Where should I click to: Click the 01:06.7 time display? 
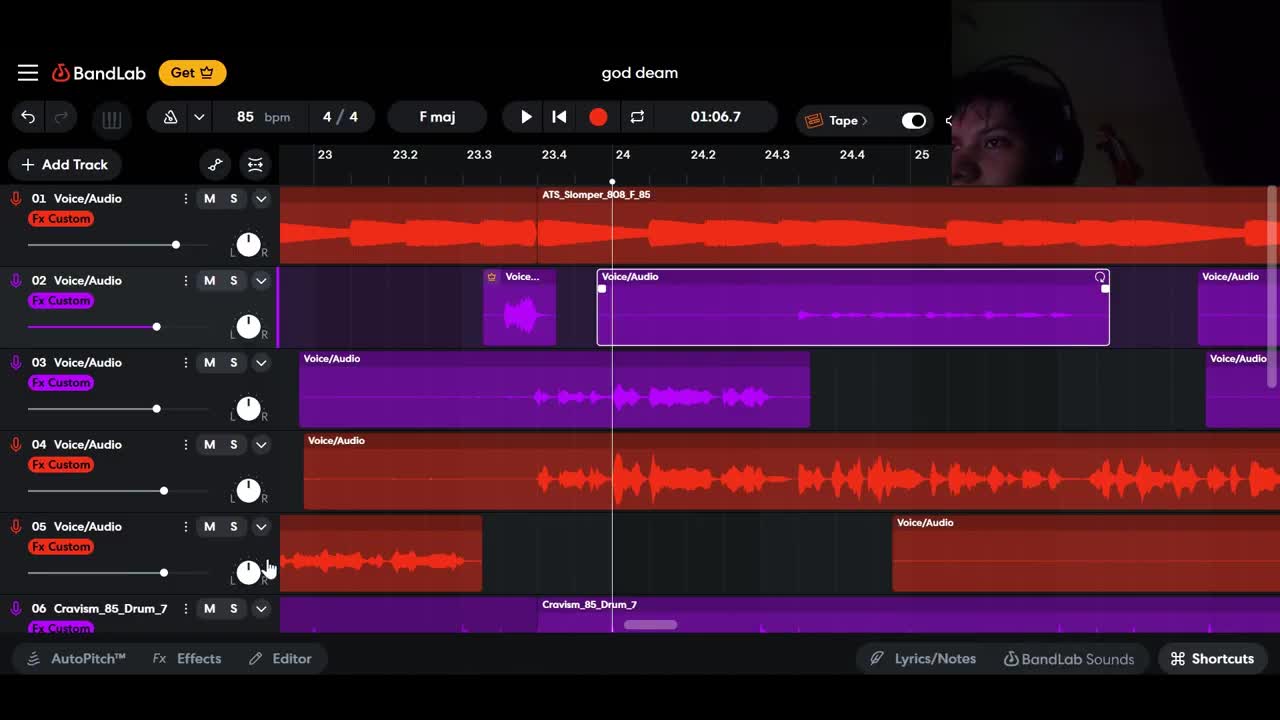pos(716,117)
